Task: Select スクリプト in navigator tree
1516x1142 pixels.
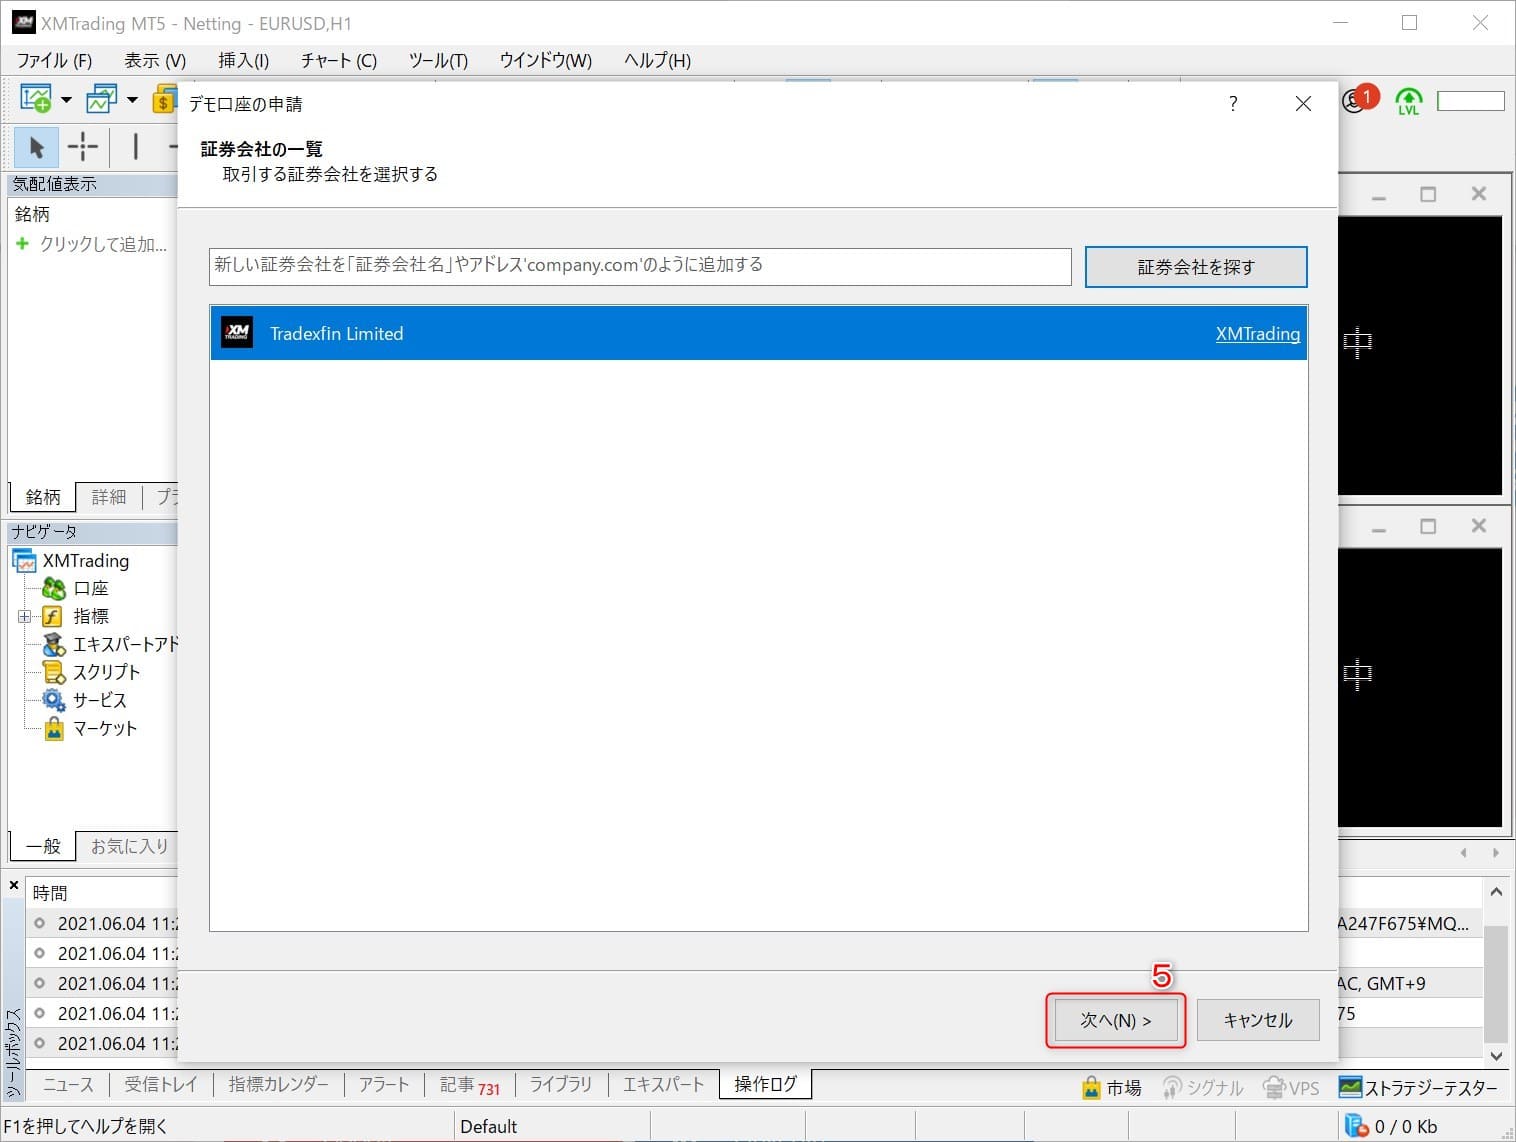Action: [106, 673]
